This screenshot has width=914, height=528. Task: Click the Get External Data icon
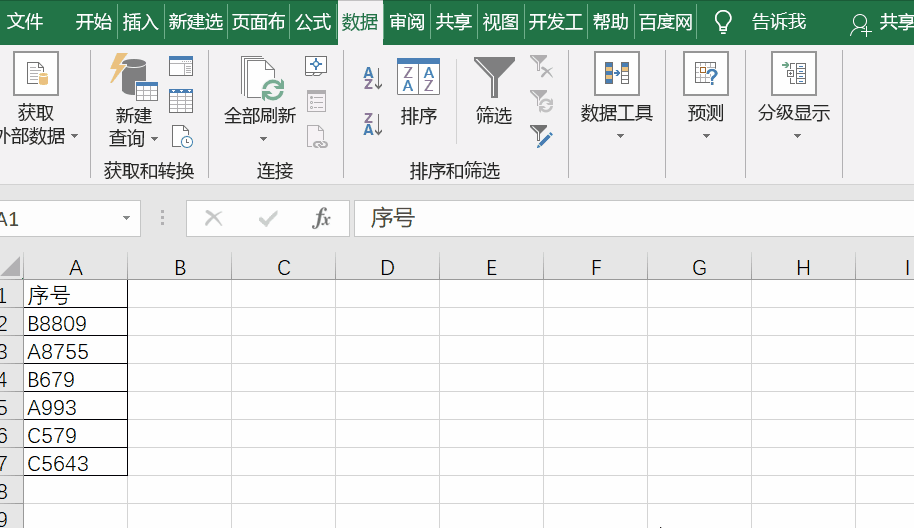[36, 73]
